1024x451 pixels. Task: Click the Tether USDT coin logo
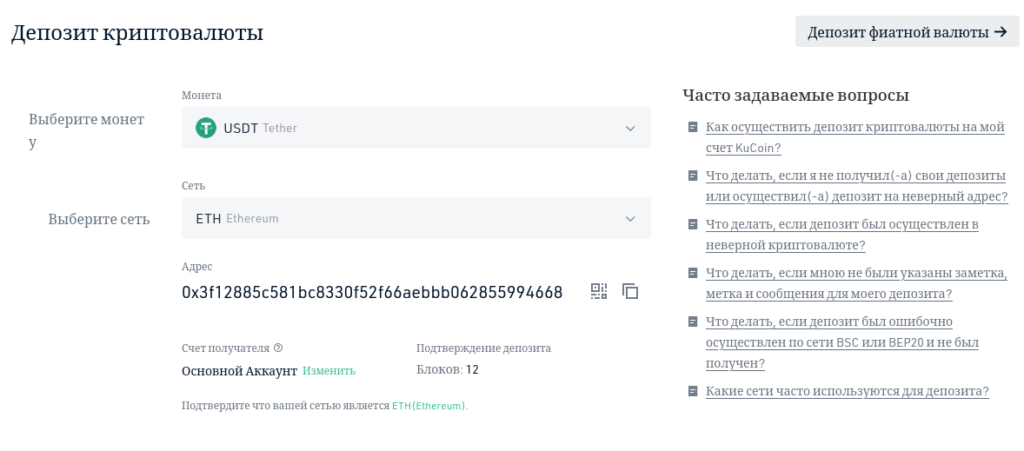pyautogui.click(x=206, y=128)
